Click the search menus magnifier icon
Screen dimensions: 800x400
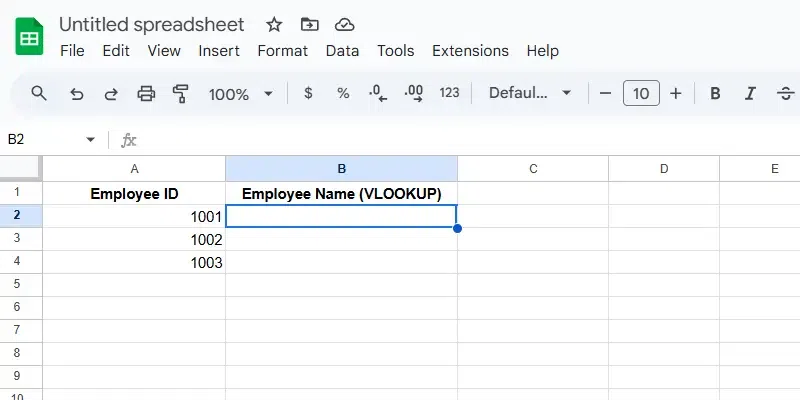pyautogui.click(x=39, y=93)
